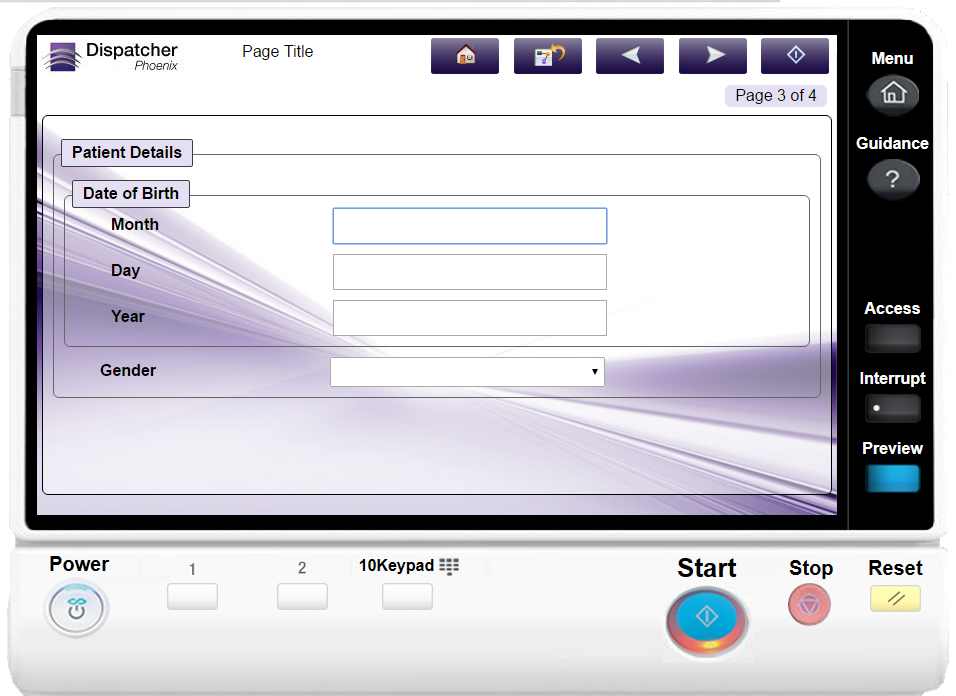Open the MFP Menu home button
956x696 pixels.
click(x=893, y=94)
